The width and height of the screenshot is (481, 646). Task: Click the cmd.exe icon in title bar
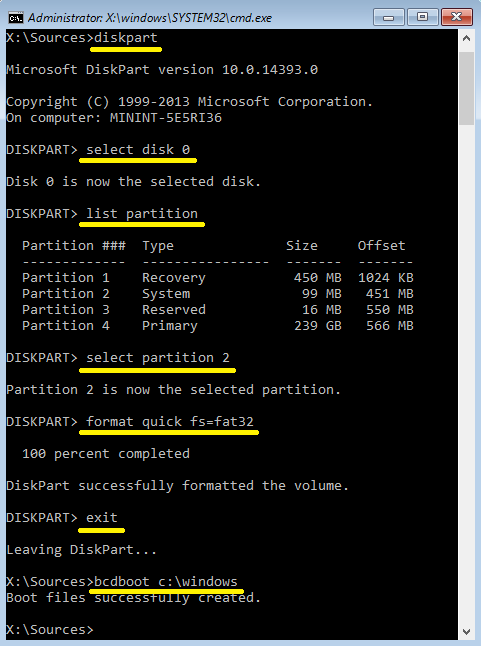point(16,18)
